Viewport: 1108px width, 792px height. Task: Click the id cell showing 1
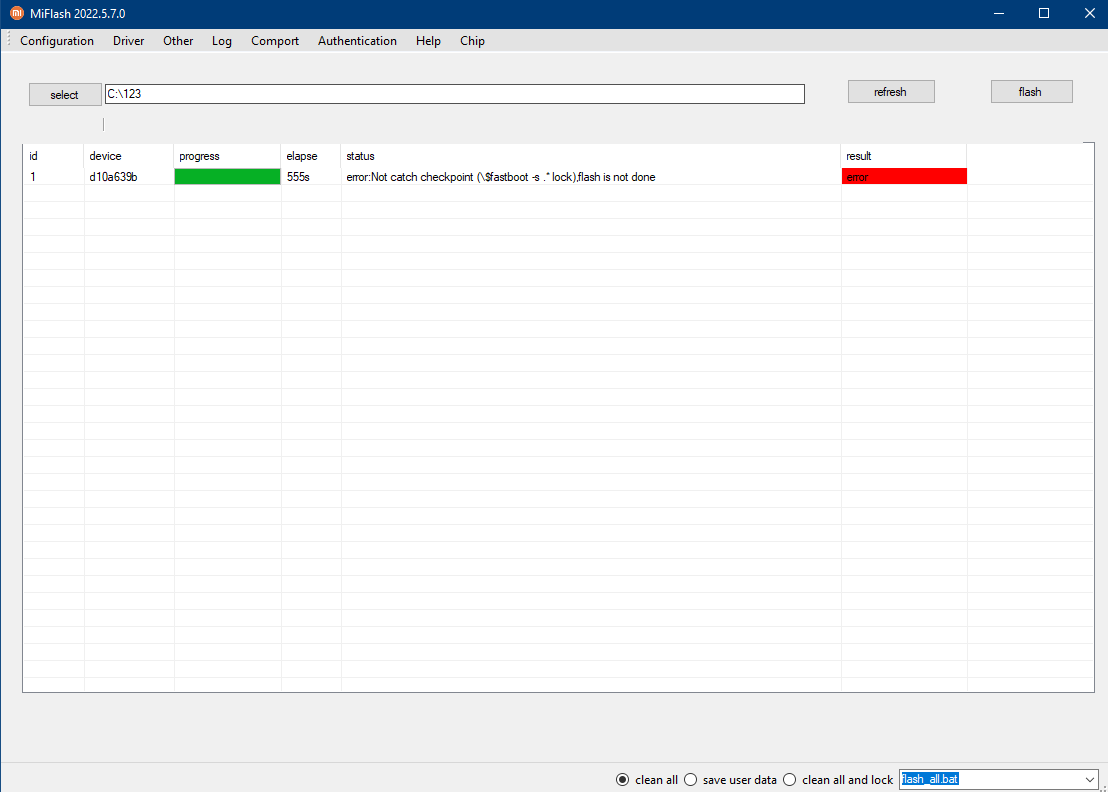coord(54,177)
